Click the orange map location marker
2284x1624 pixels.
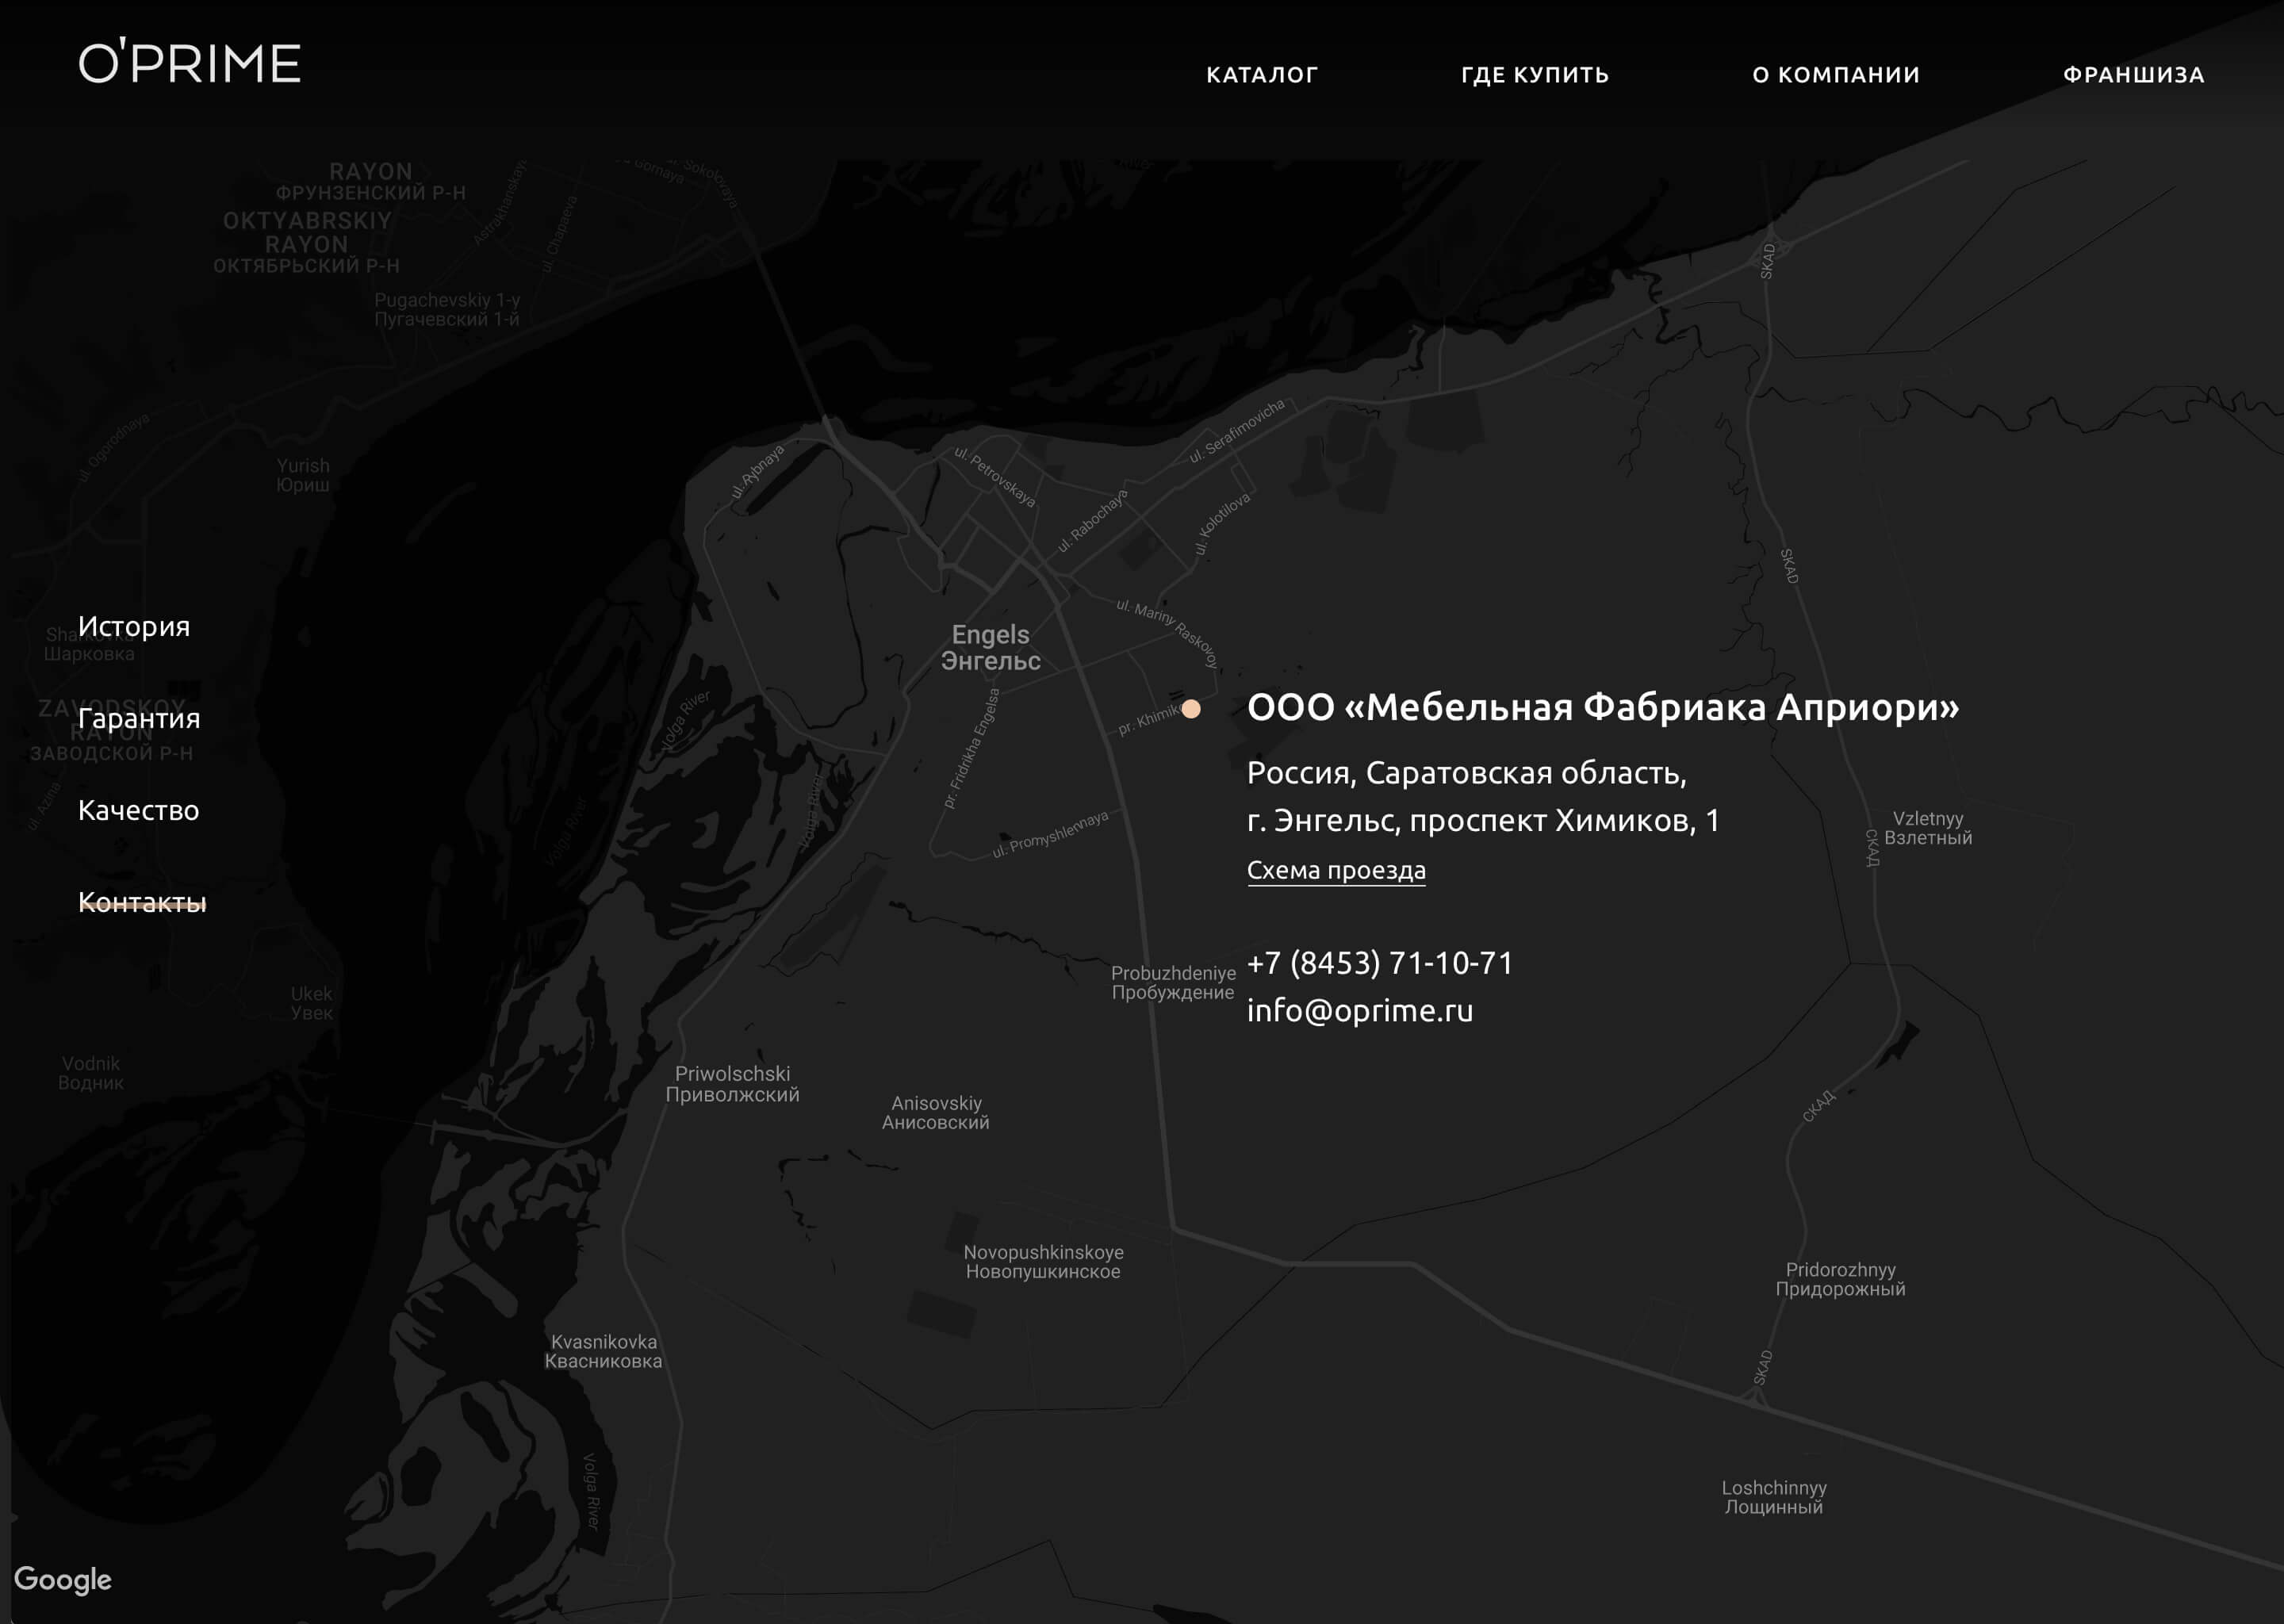(x=1190, y=709)
